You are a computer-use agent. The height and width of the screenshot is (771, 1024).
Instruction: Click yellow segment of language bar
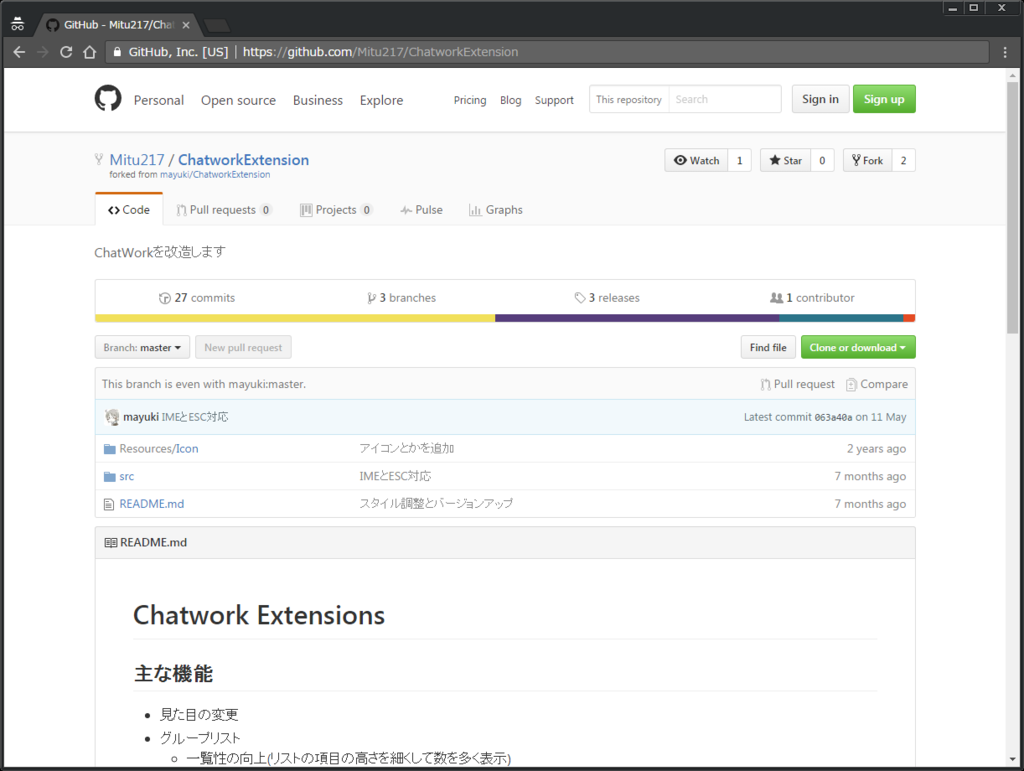pyautogui.click(x=295, y=319)
